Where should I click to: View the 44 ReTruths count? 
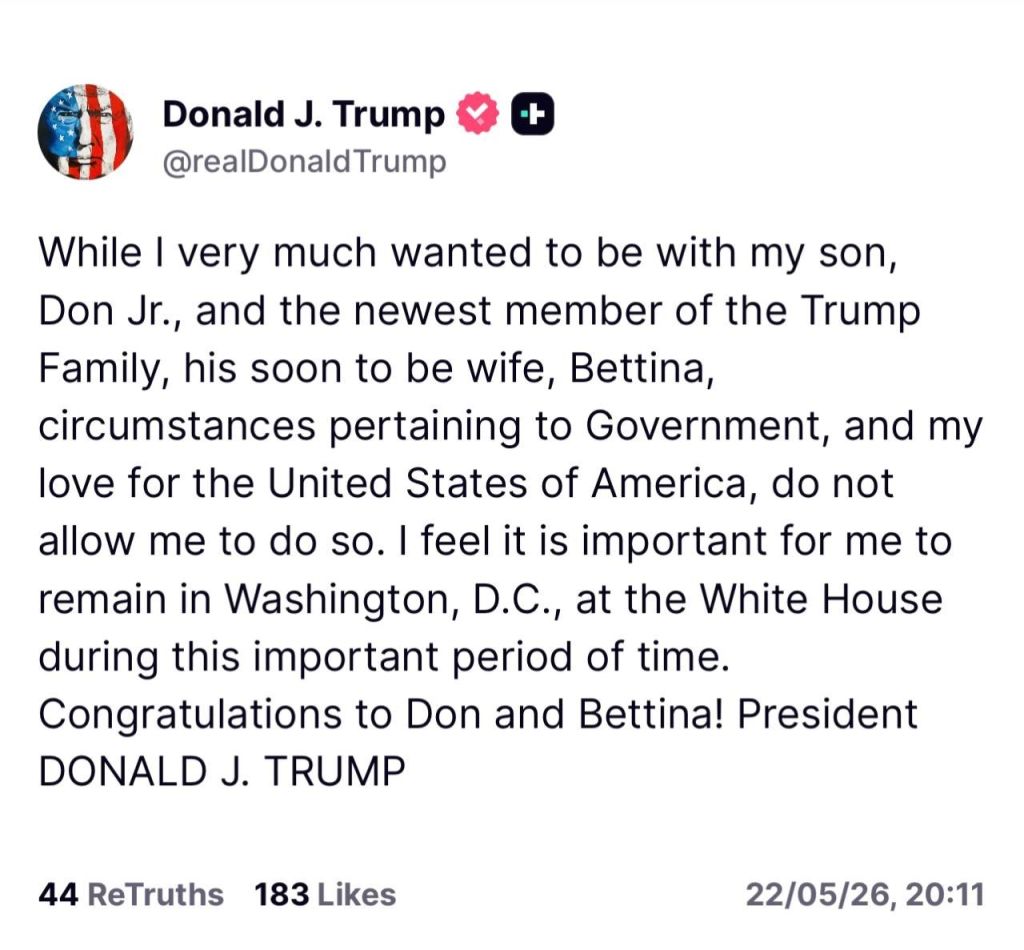pyautogui.click(x=131, y=895)
